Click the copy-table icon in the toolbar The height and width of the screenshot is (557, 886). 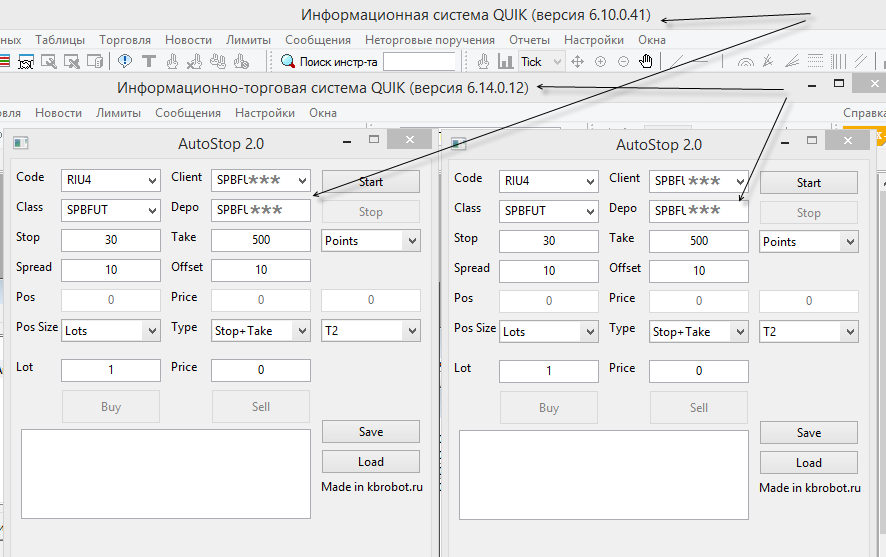pos(95,62)
